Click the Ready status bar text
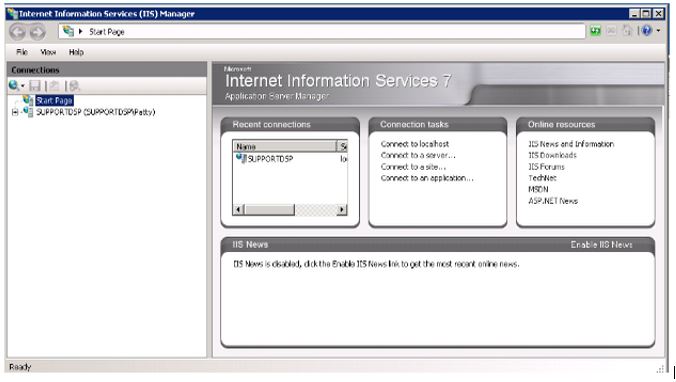The height and width of the screenshot is (382, 676). (x=20, y=367)
